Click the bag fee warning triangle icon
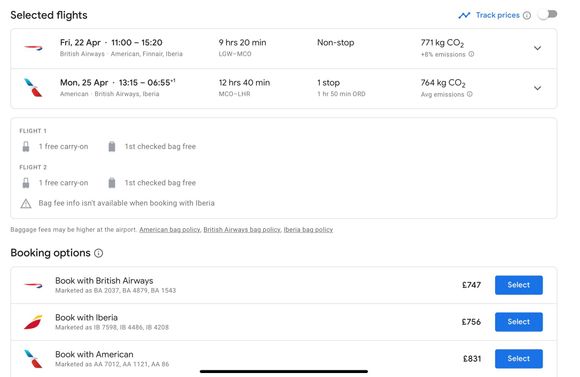 point(26,203)
